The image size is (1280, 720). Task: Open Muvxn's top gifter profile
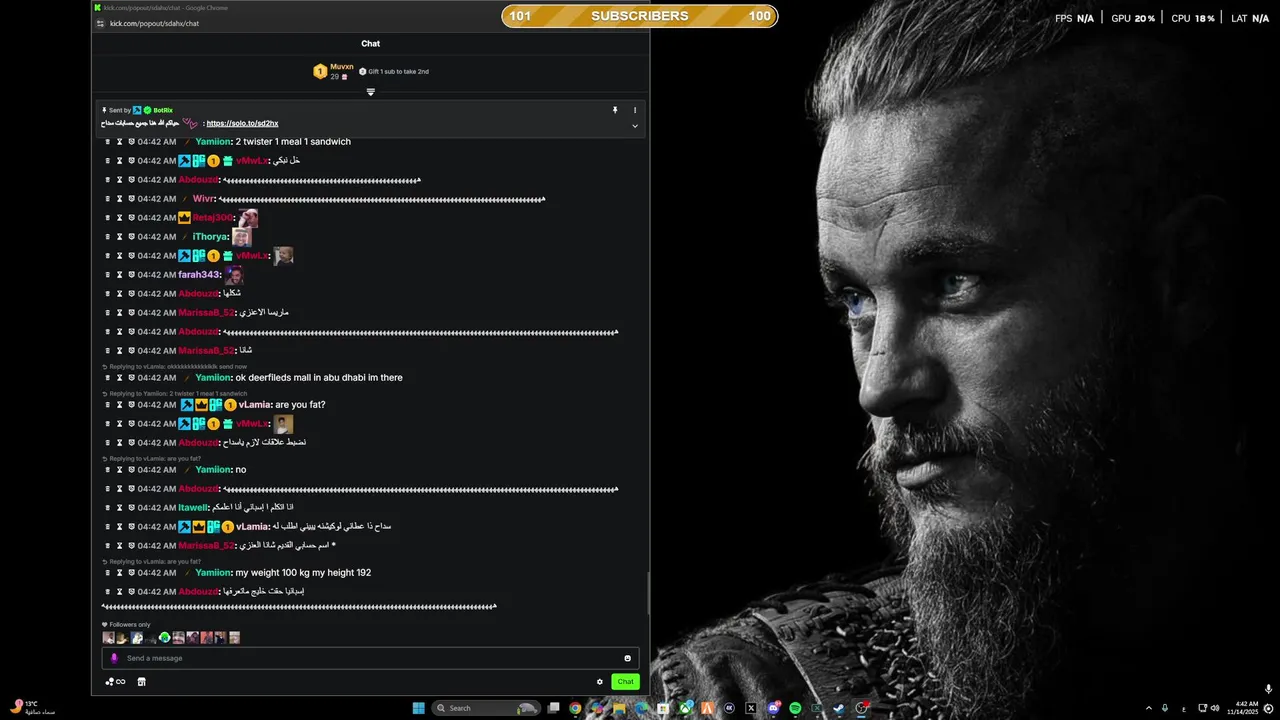(x=342, y=67)
